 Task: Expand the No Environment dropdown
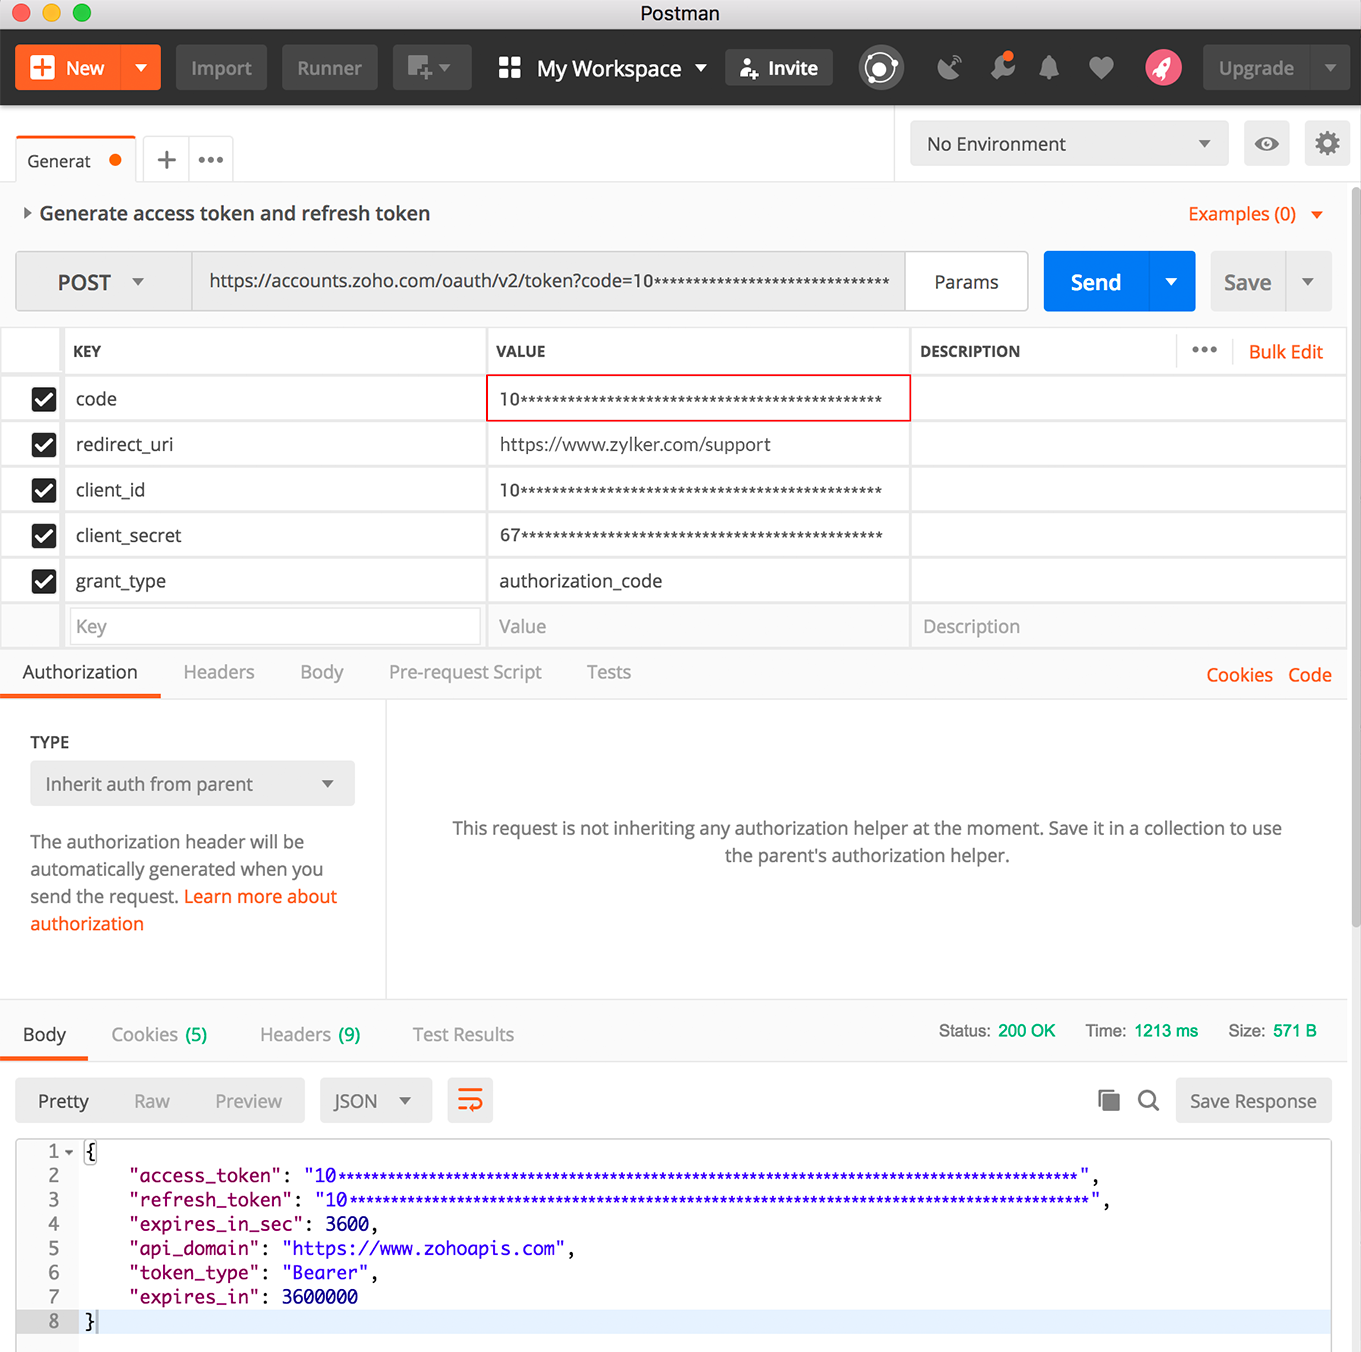pyautogui.click(x=1068, y=144)
